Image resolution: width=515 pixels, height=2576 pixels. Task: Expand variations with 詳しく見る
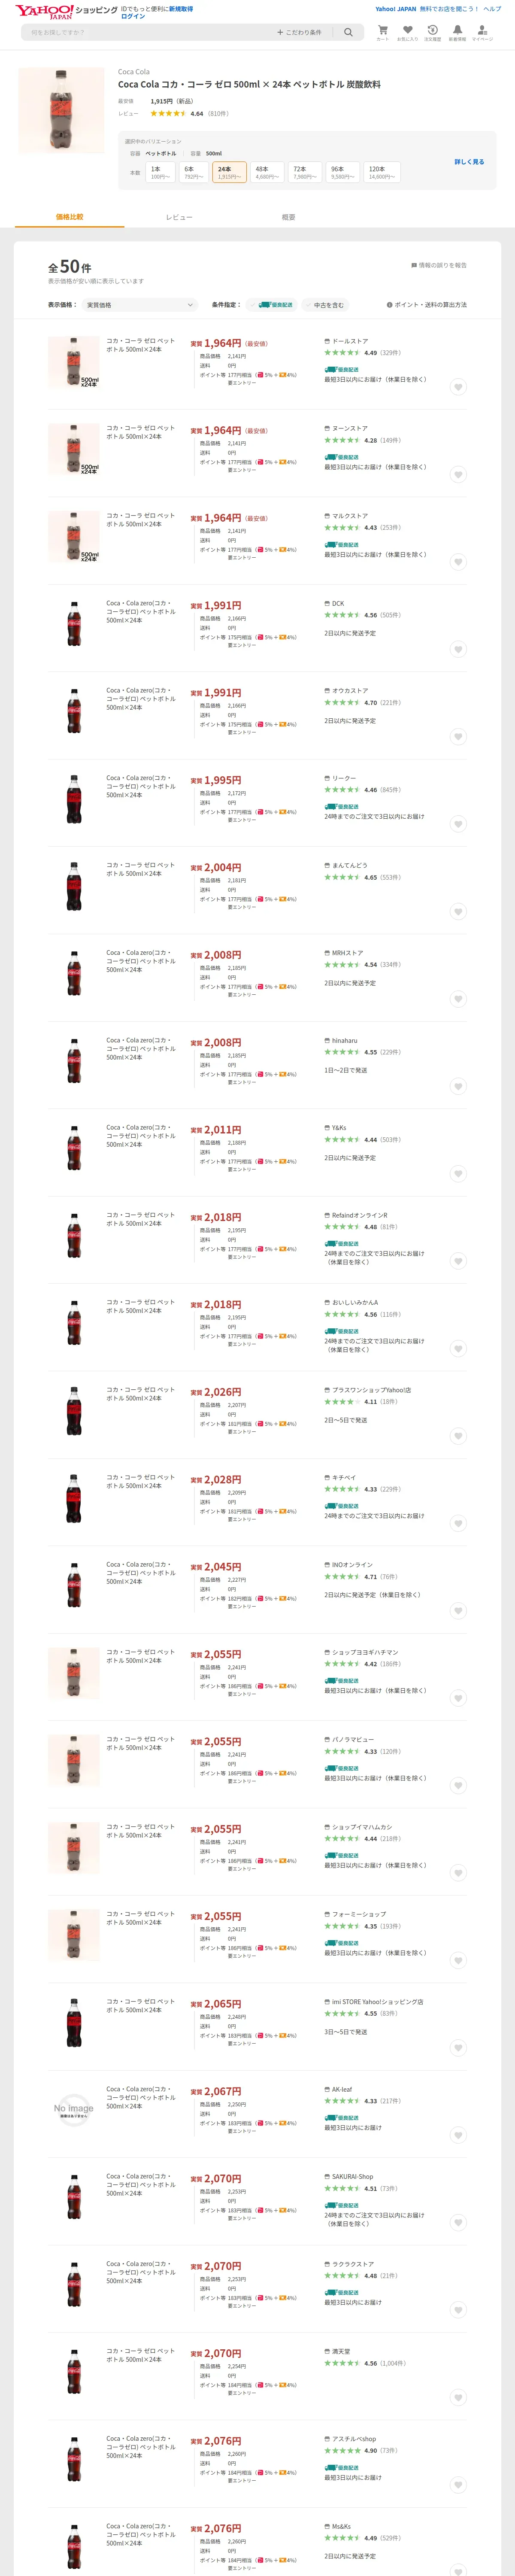[469, 161]
